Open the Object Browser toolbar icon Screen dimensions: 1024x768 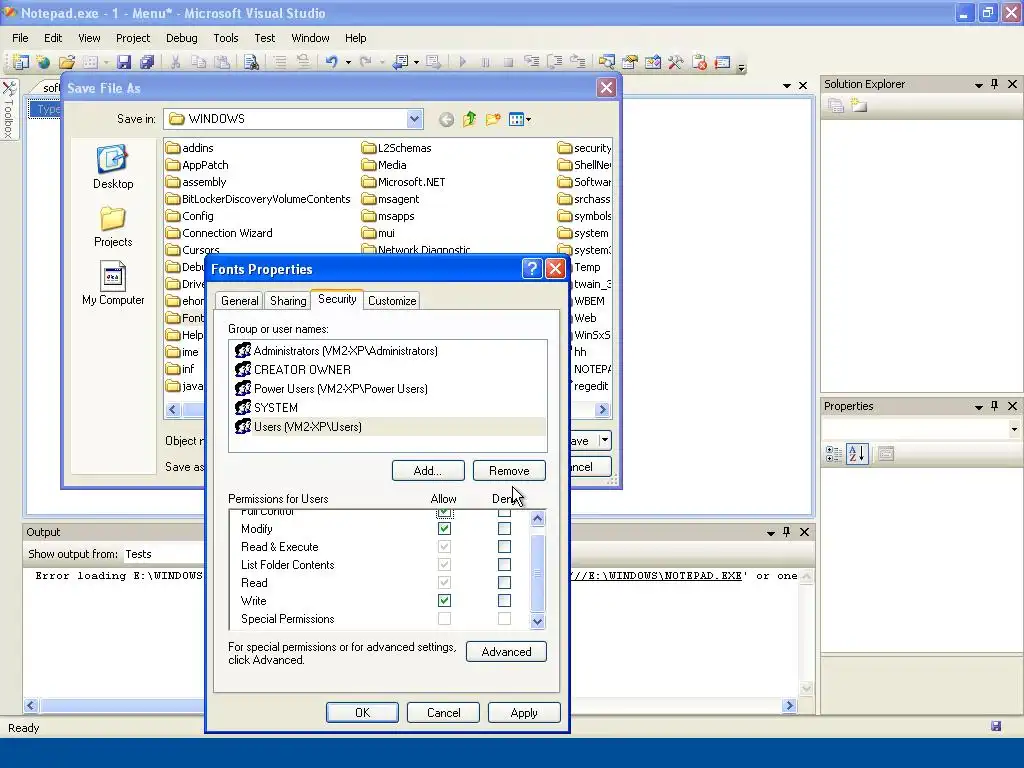click(x=652, y=62)
